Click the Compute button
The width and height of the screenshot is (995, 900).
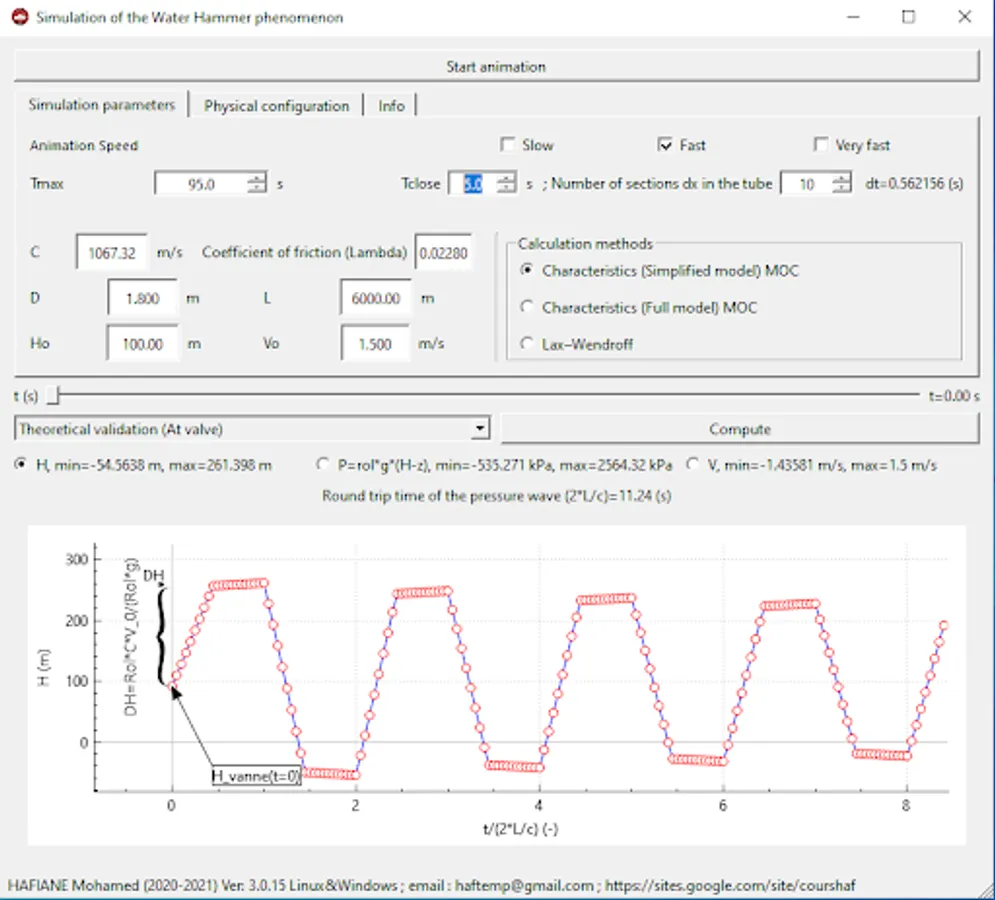pos(739,429)
